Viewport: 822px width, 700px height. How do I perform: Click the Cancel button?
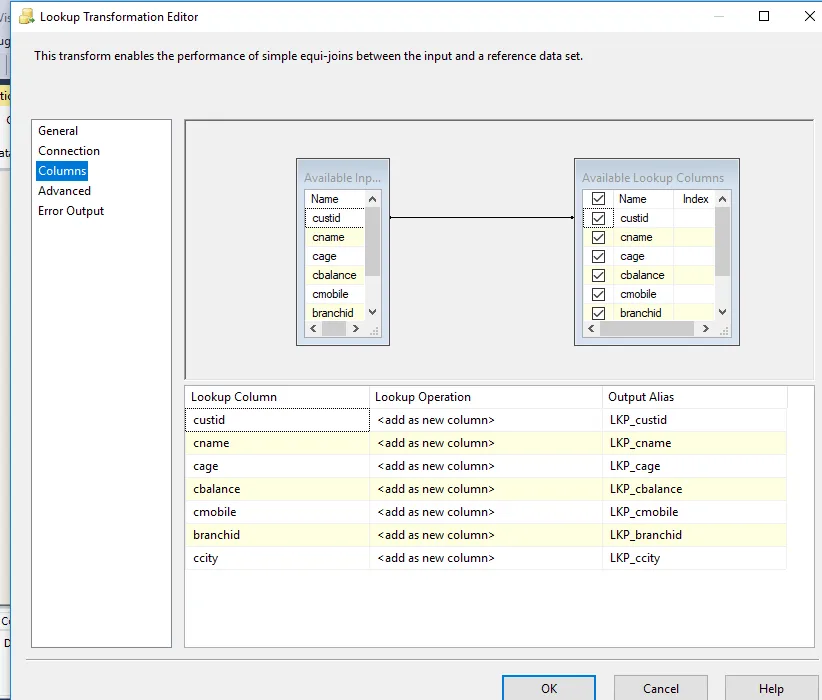coord(661,688)
